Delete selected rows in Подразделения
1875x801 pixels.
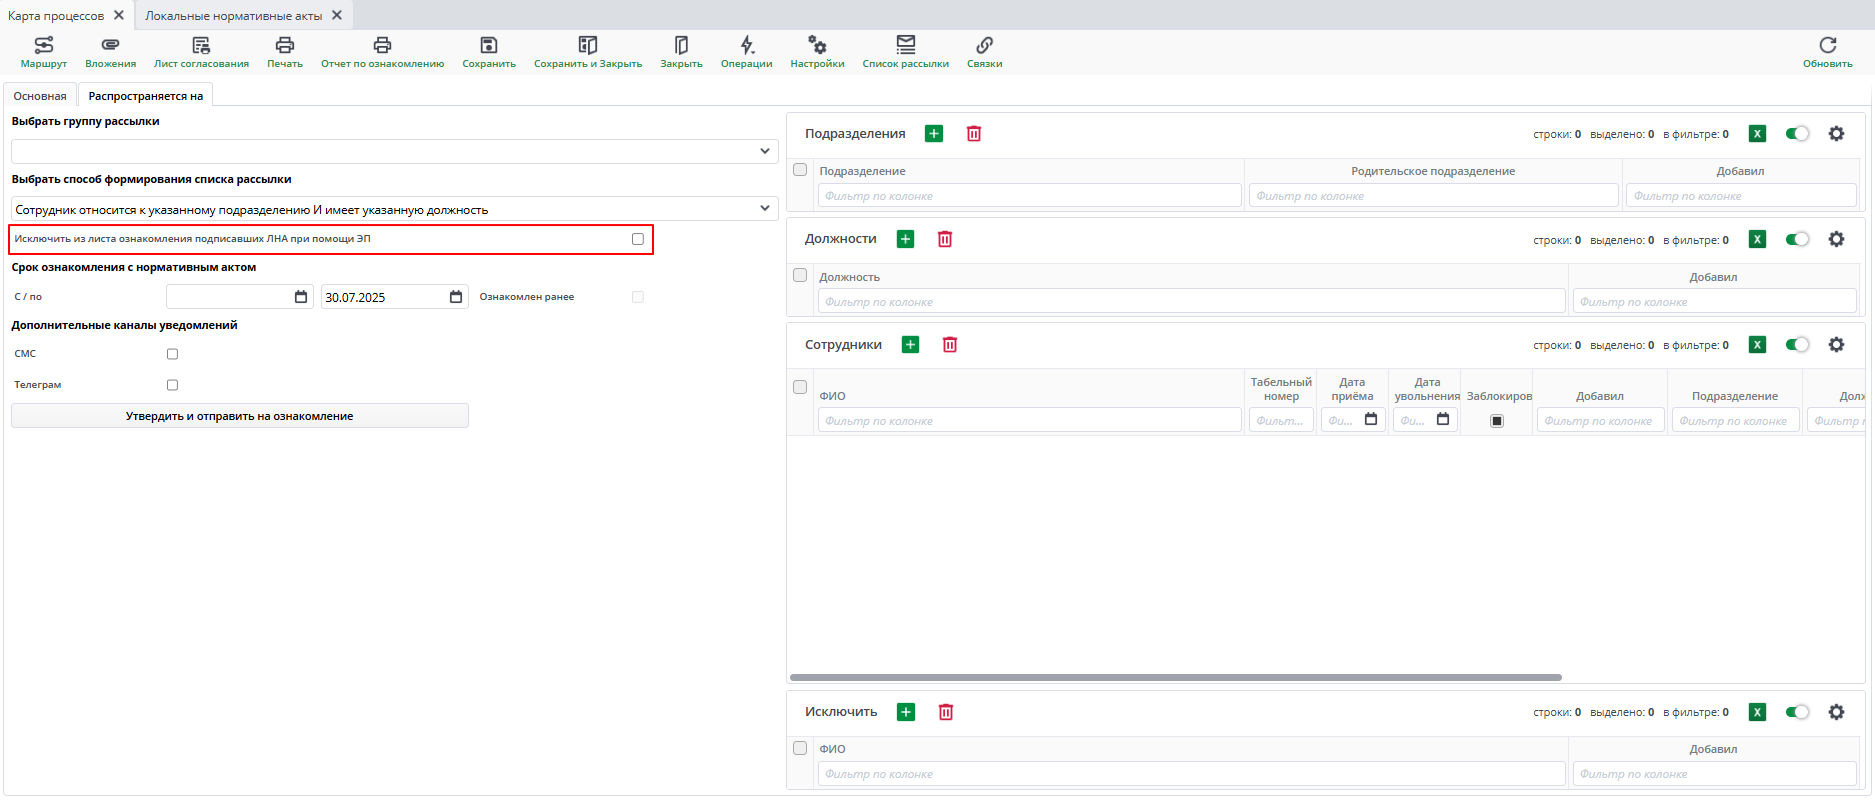974,134
